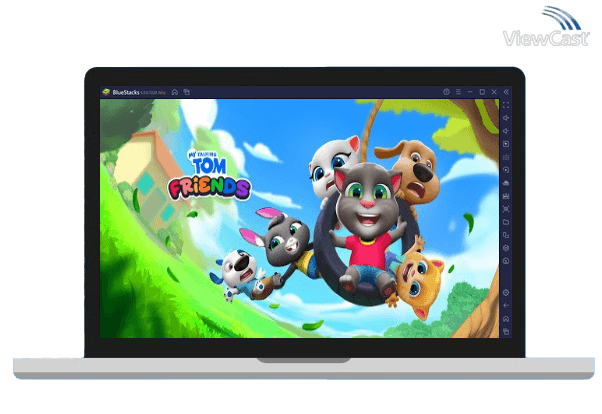Click the ViewCast logo

click(x=546, y=27)
